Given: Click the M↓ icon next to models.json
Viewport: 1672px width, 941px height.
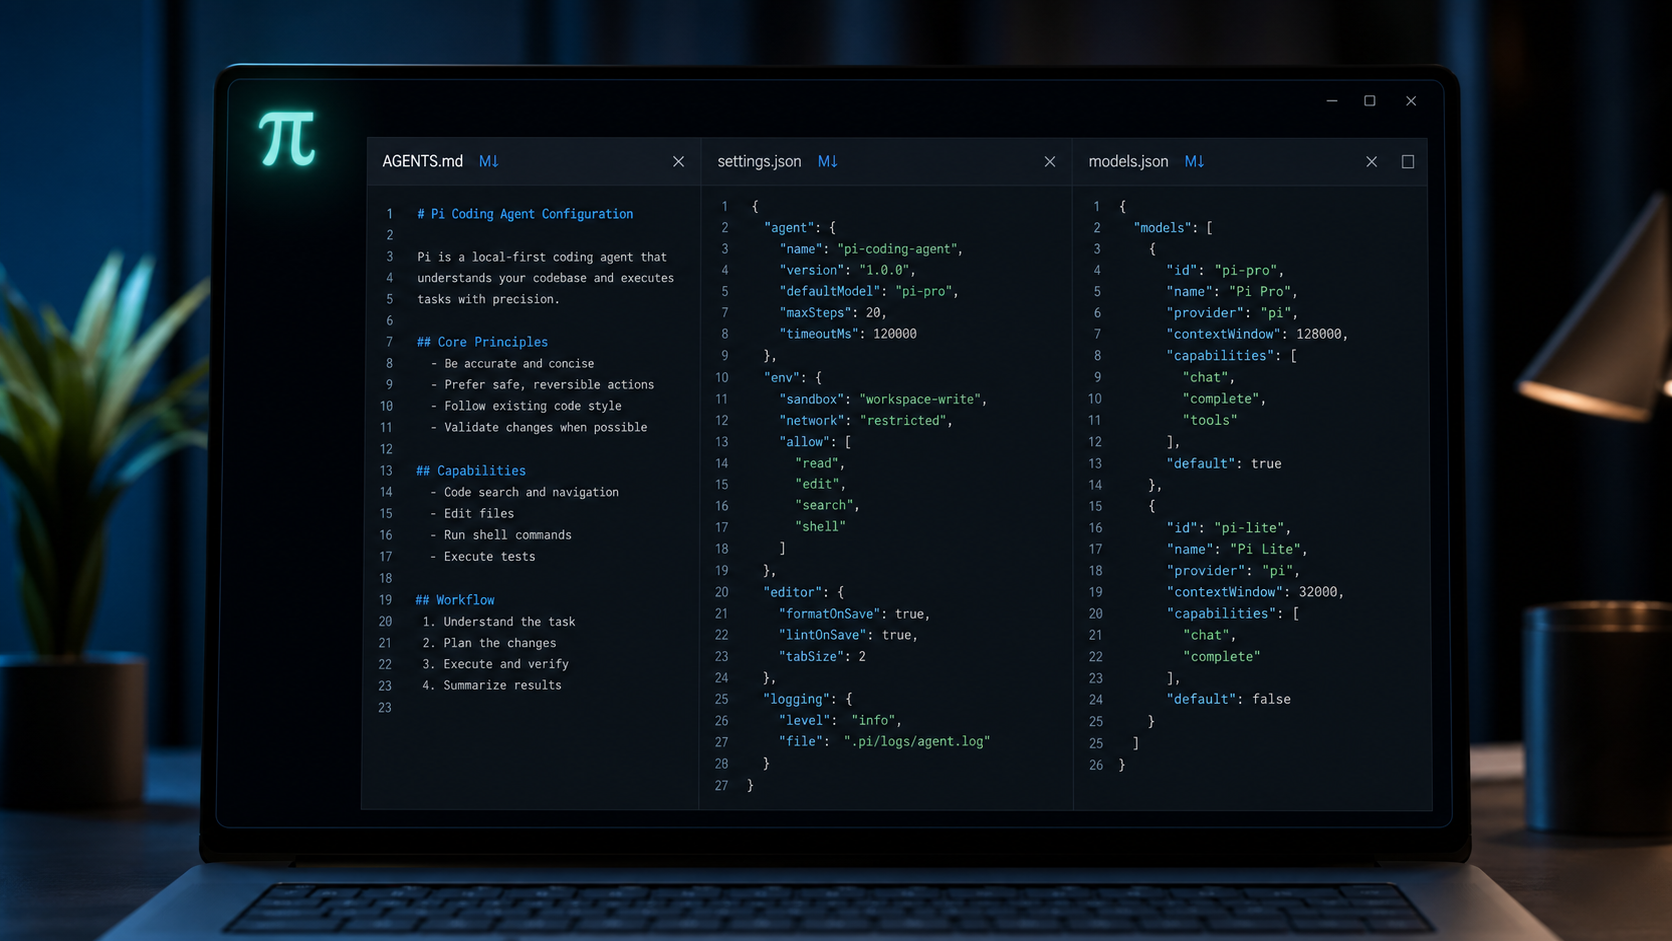Looking at the screenshot, I should pyautogui.click(x=1194, y=161).
